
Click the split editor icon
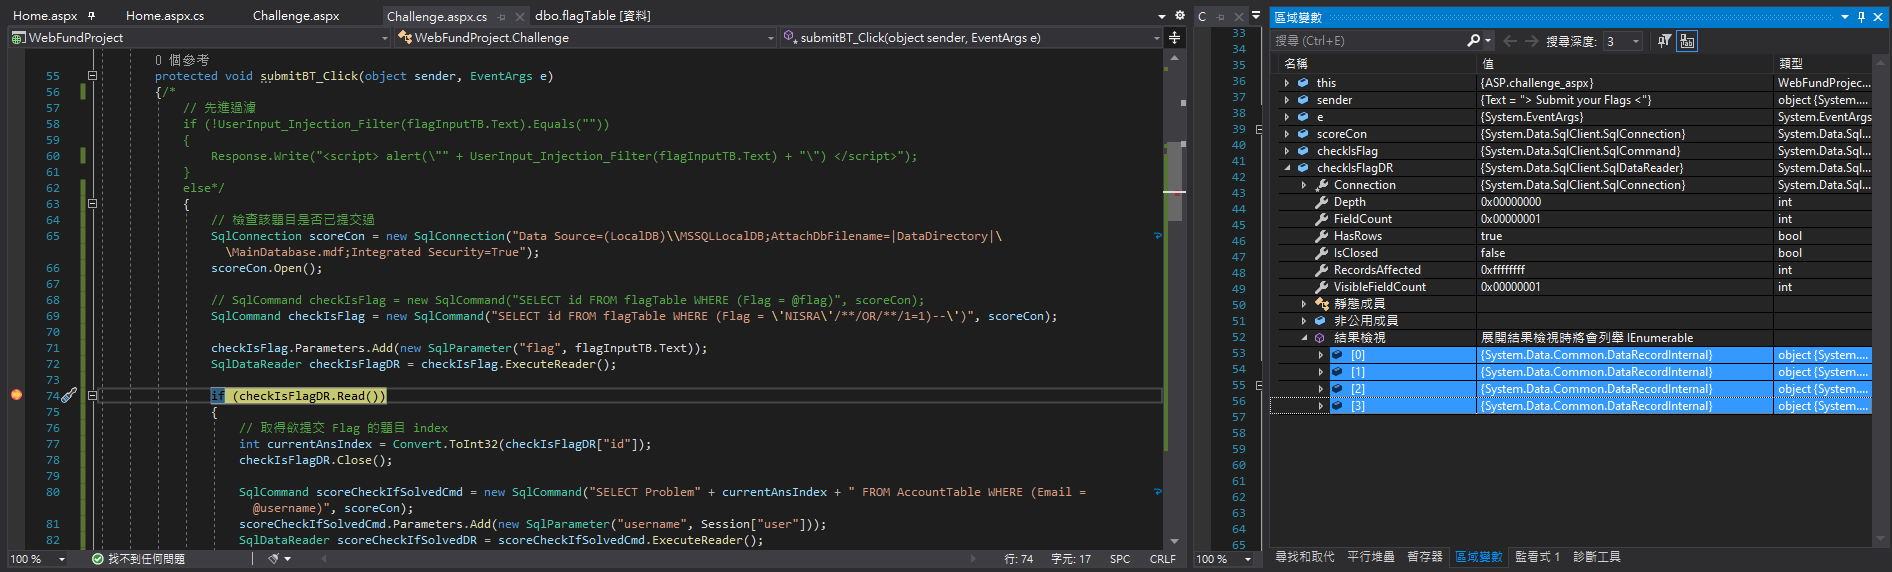(x=1174, y=38)
